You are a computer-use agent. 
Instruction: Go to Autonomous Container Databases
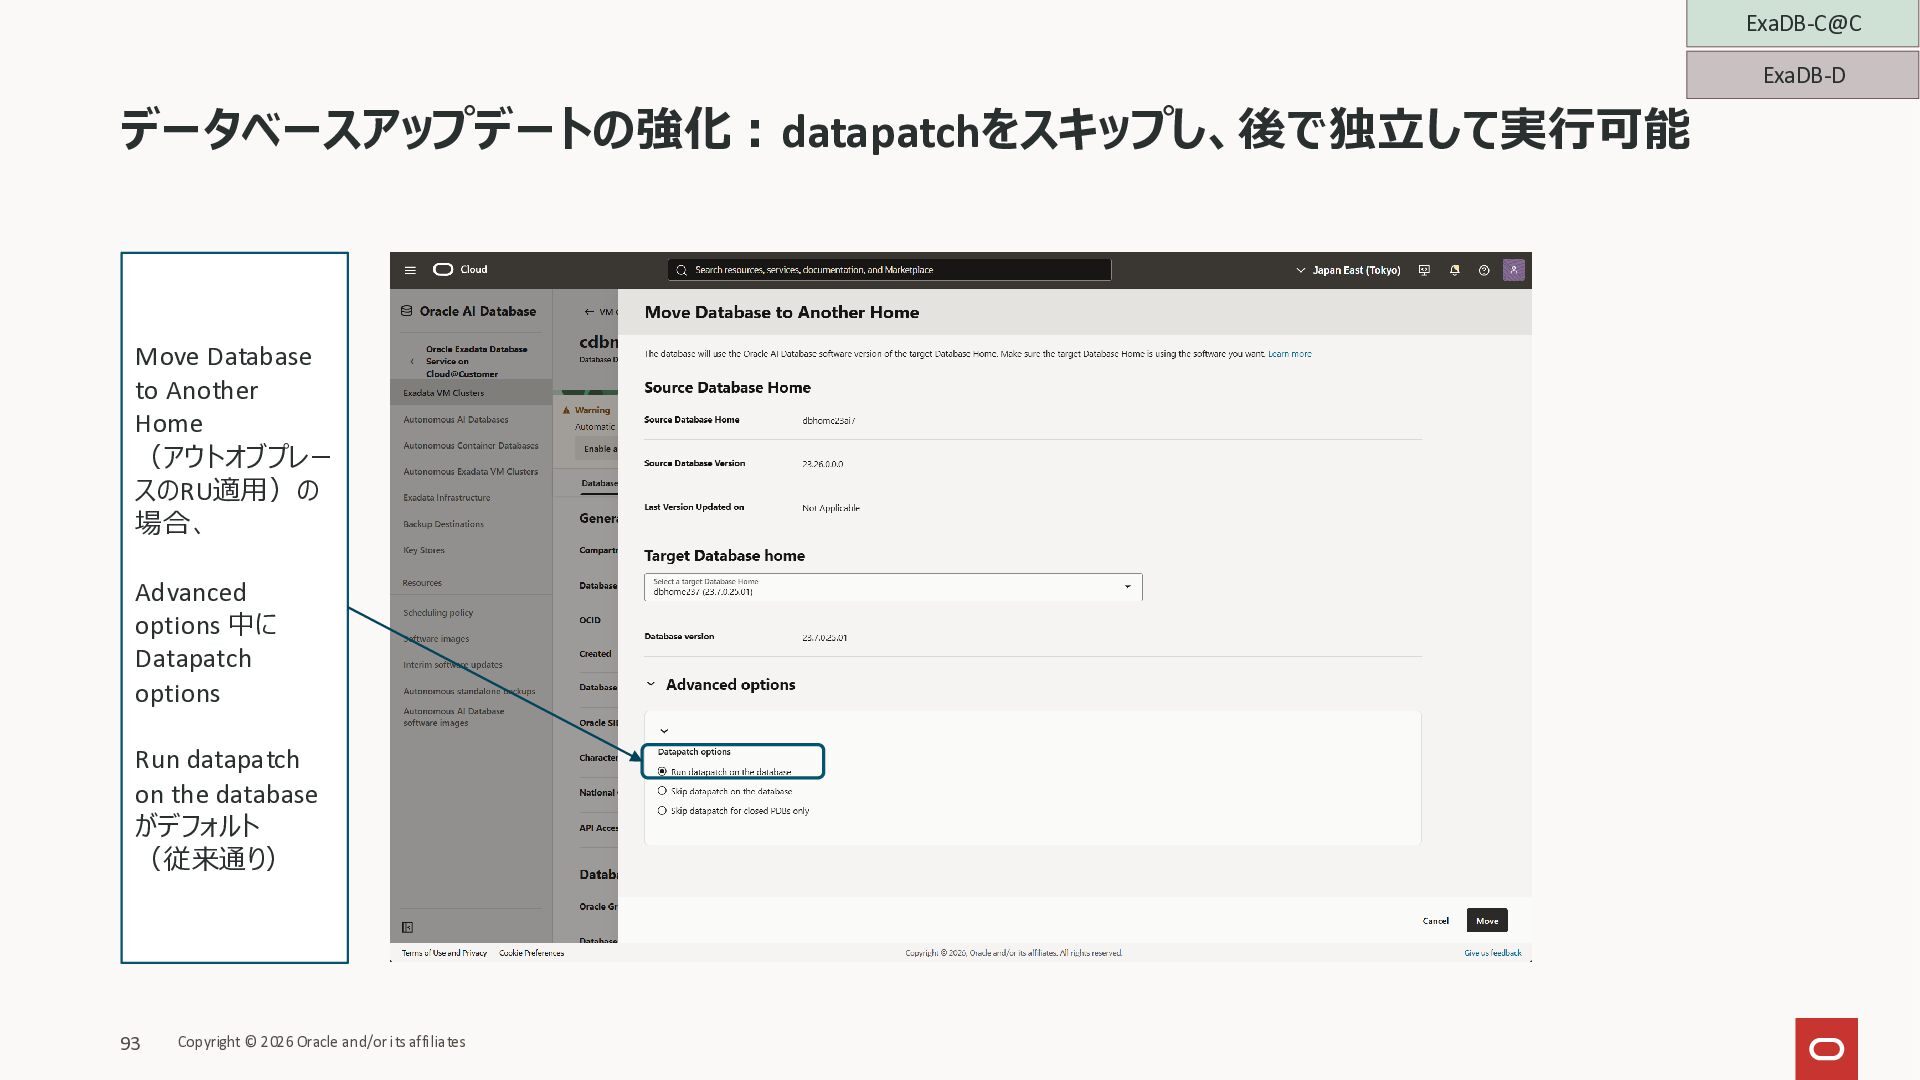click(x=470, y=446)
